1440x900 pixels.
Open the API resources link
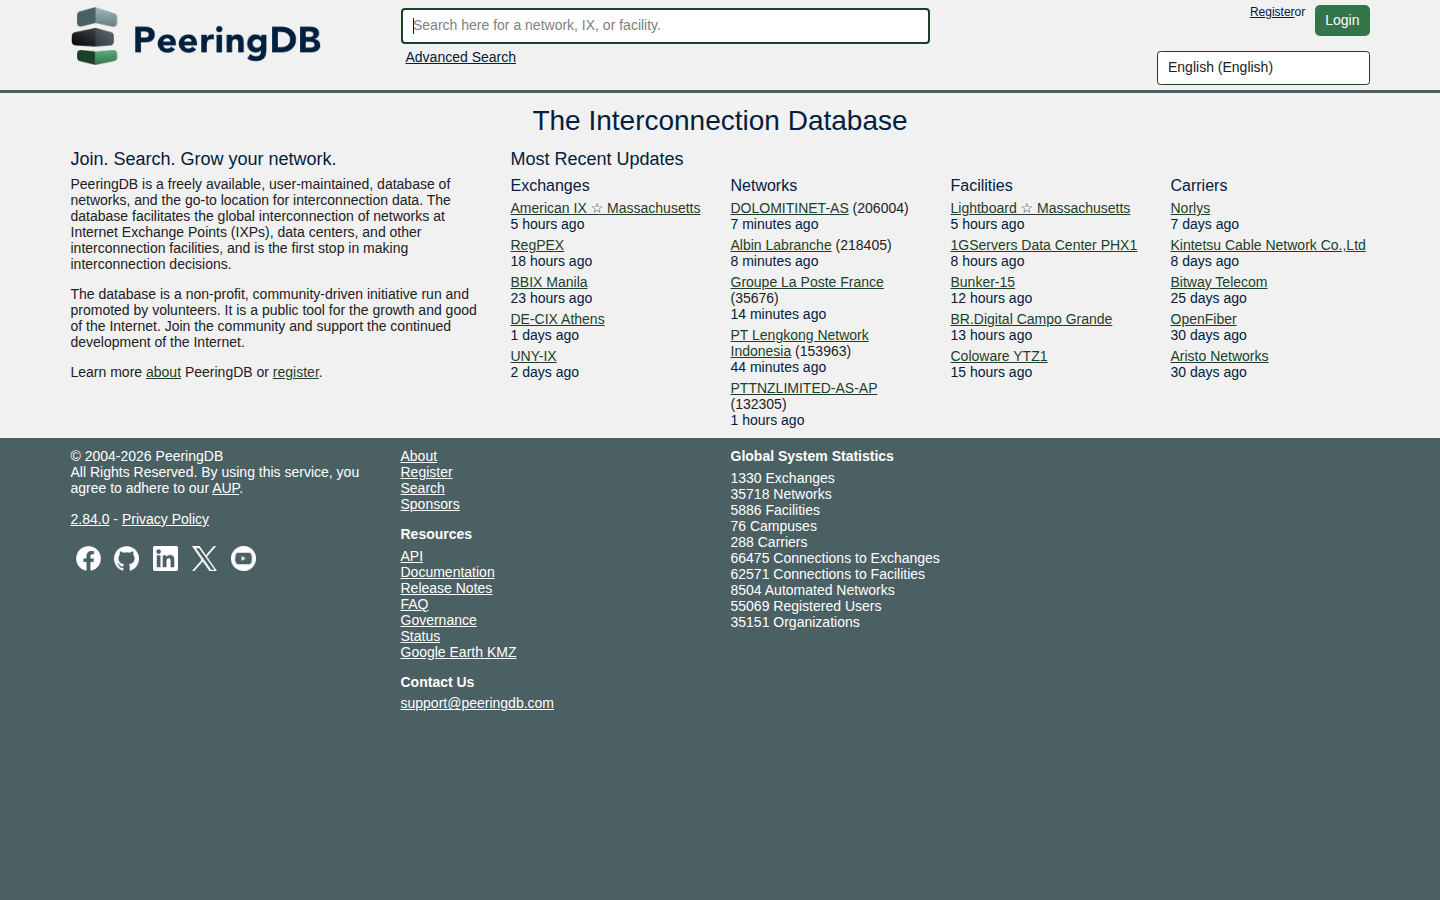pos(412,556)
